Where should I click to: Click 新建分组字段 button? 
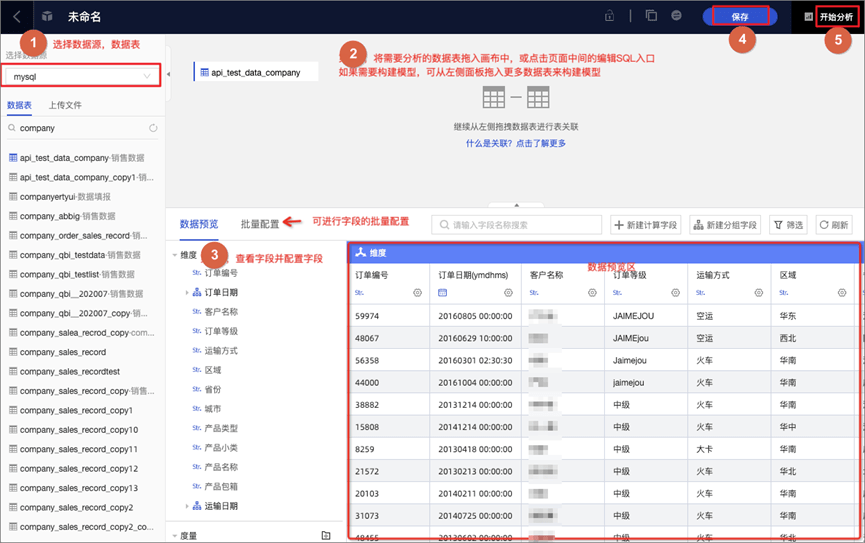(x=725, y=225)
